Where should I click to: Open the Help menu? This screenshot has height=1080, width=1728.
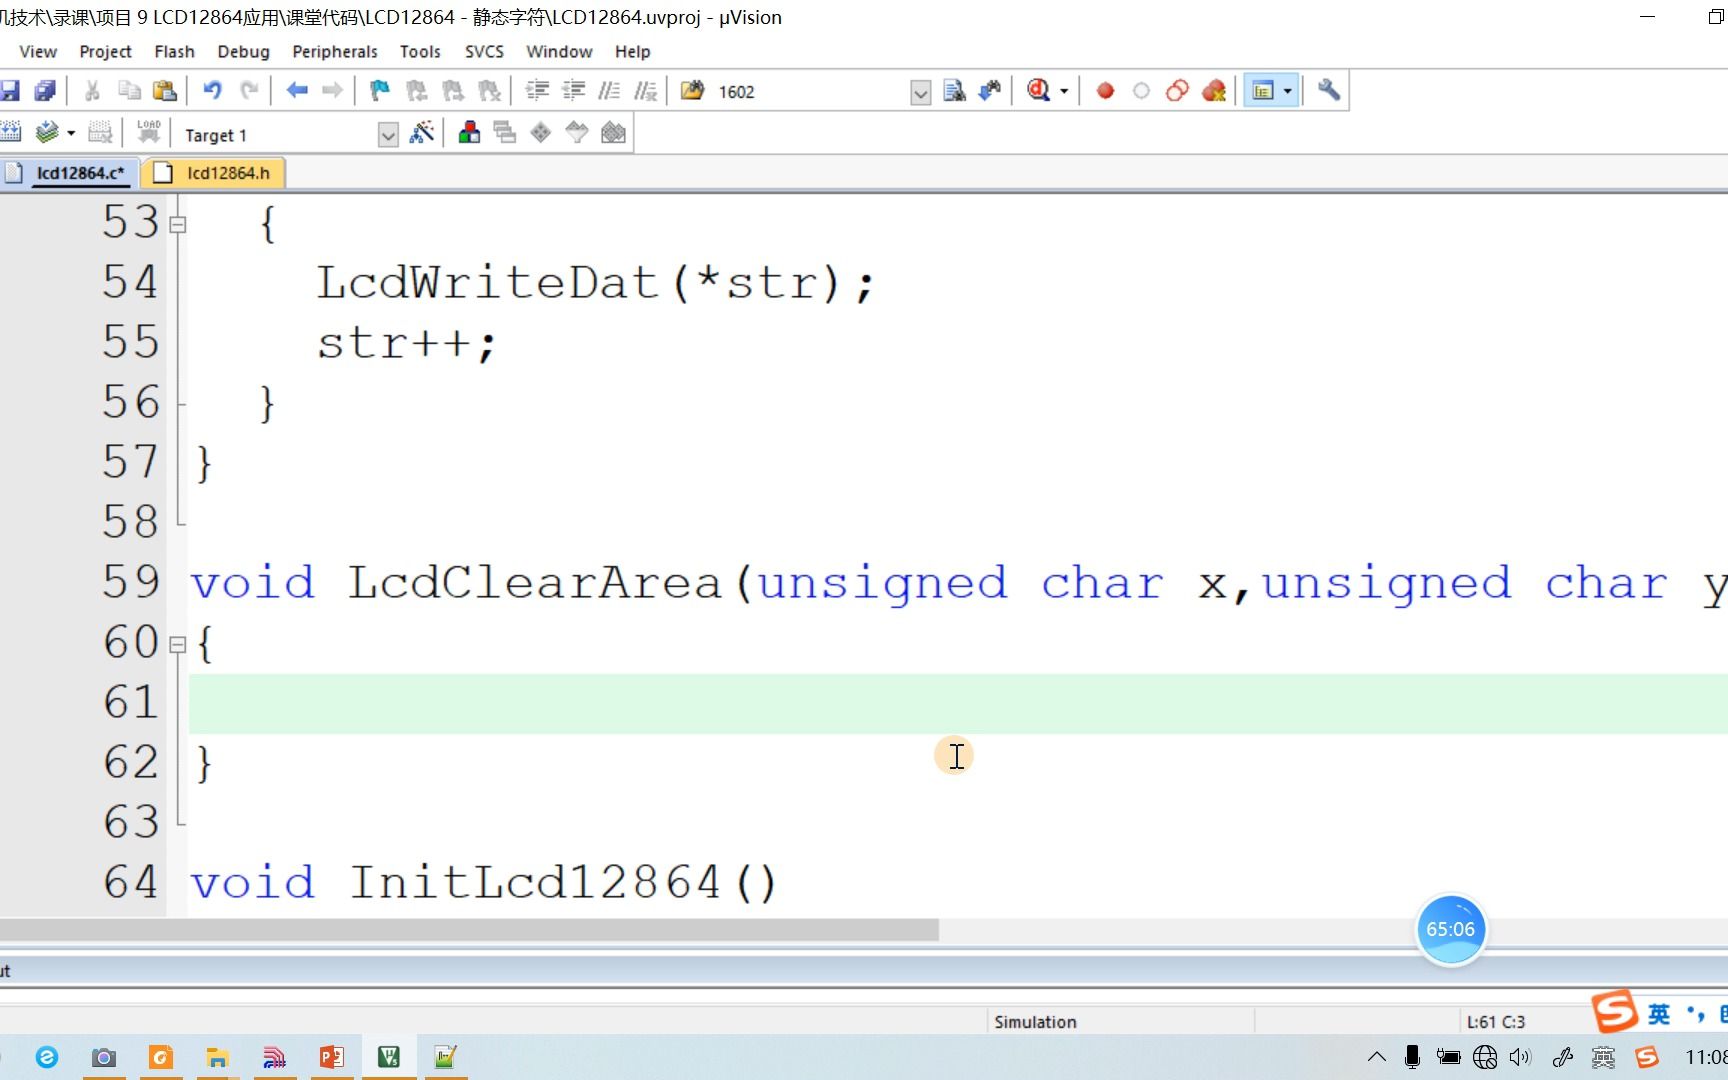pyautogui.click(x=632, y=51)
